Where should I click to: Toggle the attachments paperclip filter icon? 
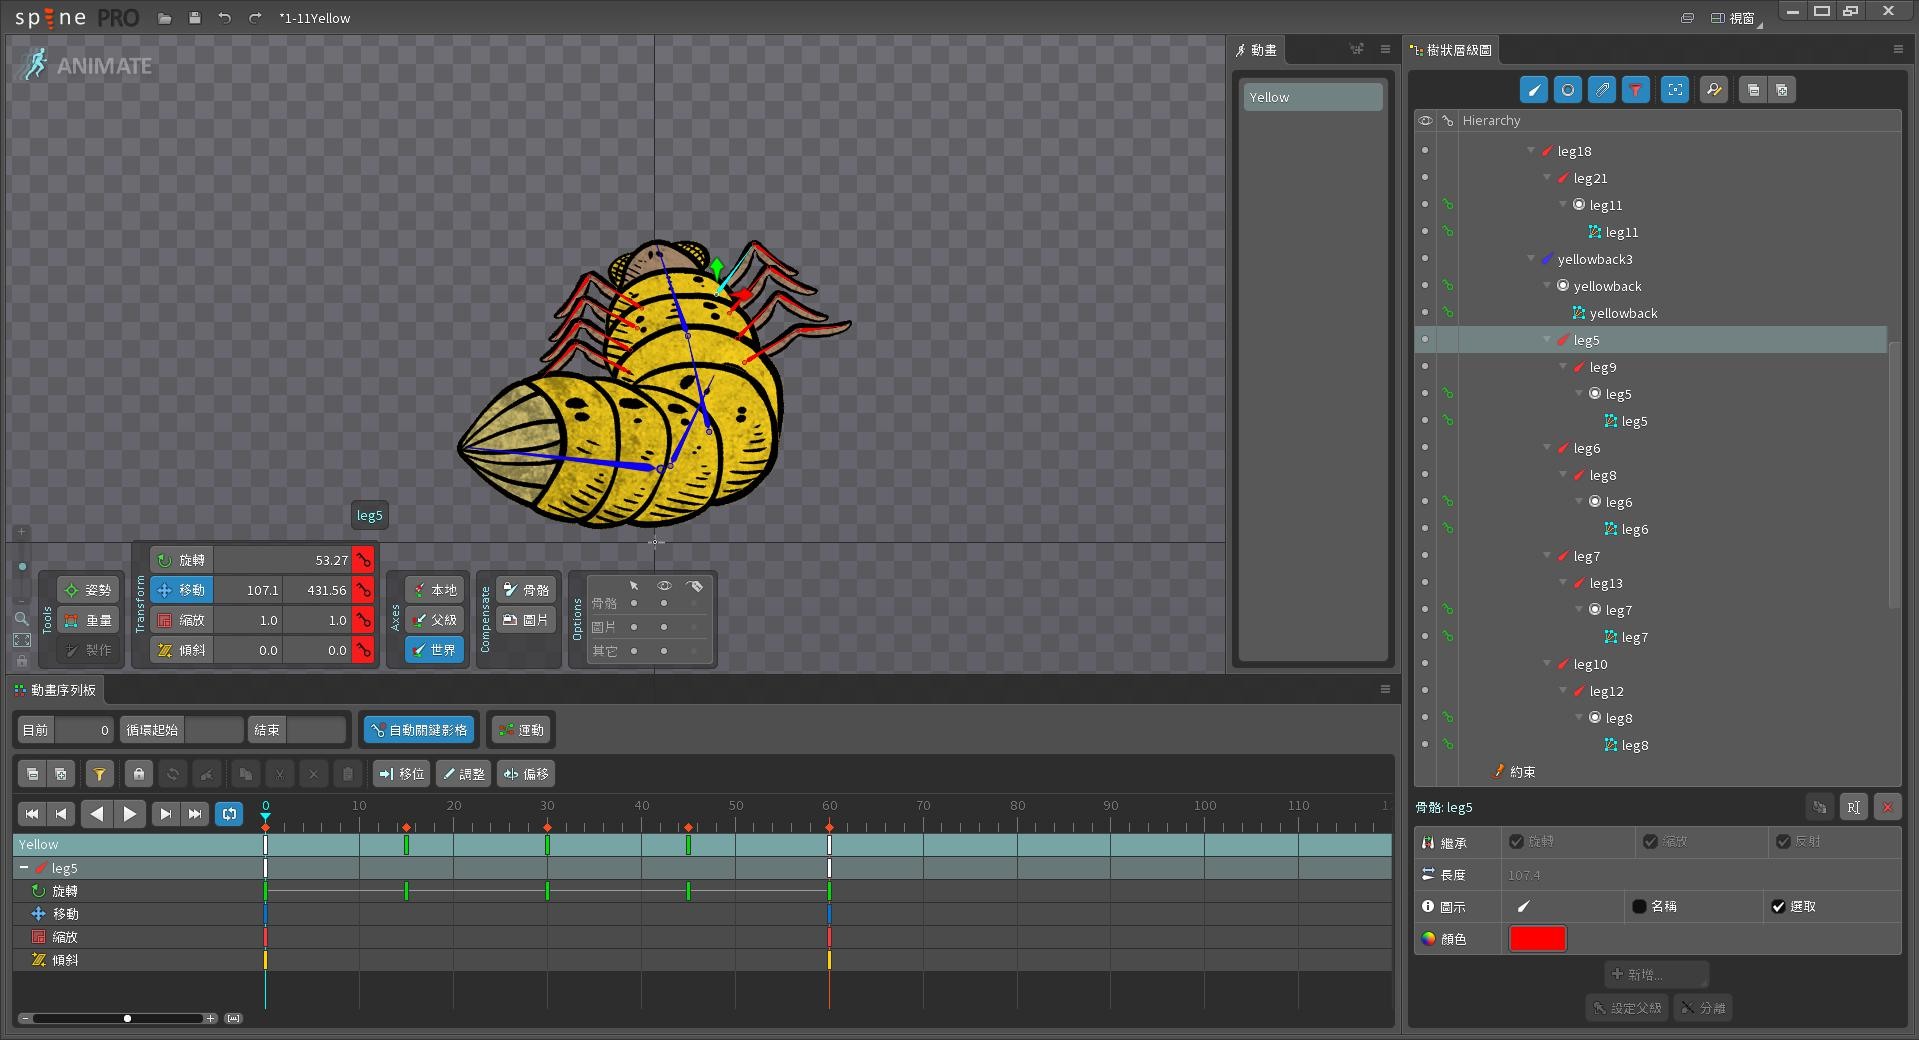[x=1602, y=90]
